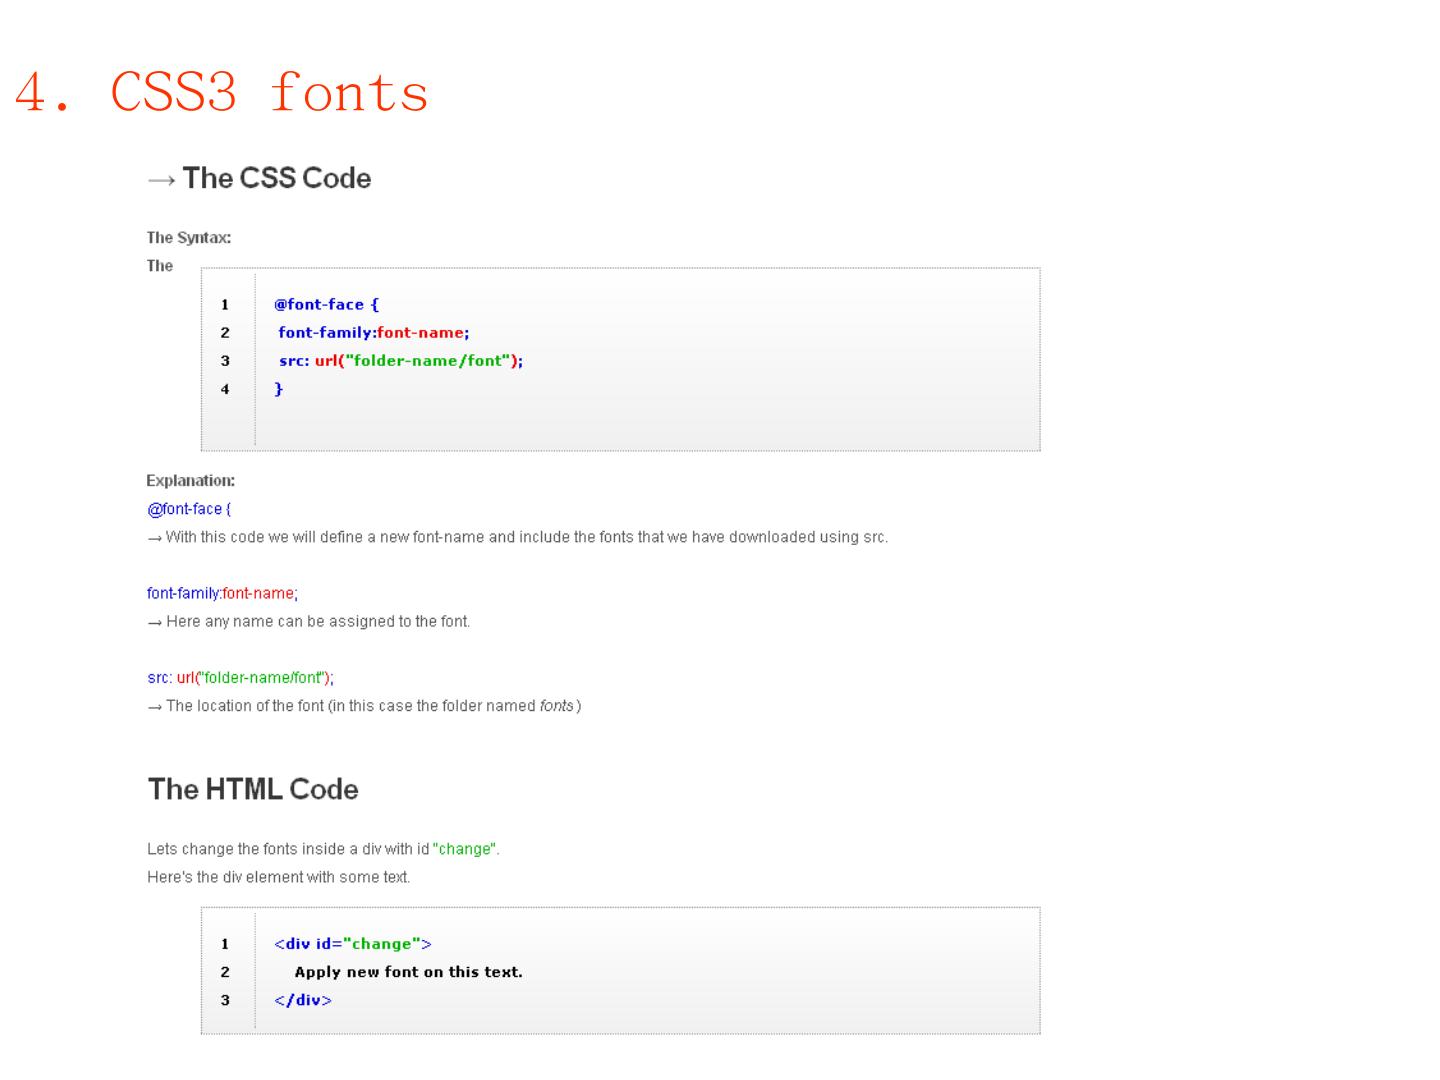Click "src: url" line in the explanation text
Viewport: 1440px width, 1080px height.
240,678
